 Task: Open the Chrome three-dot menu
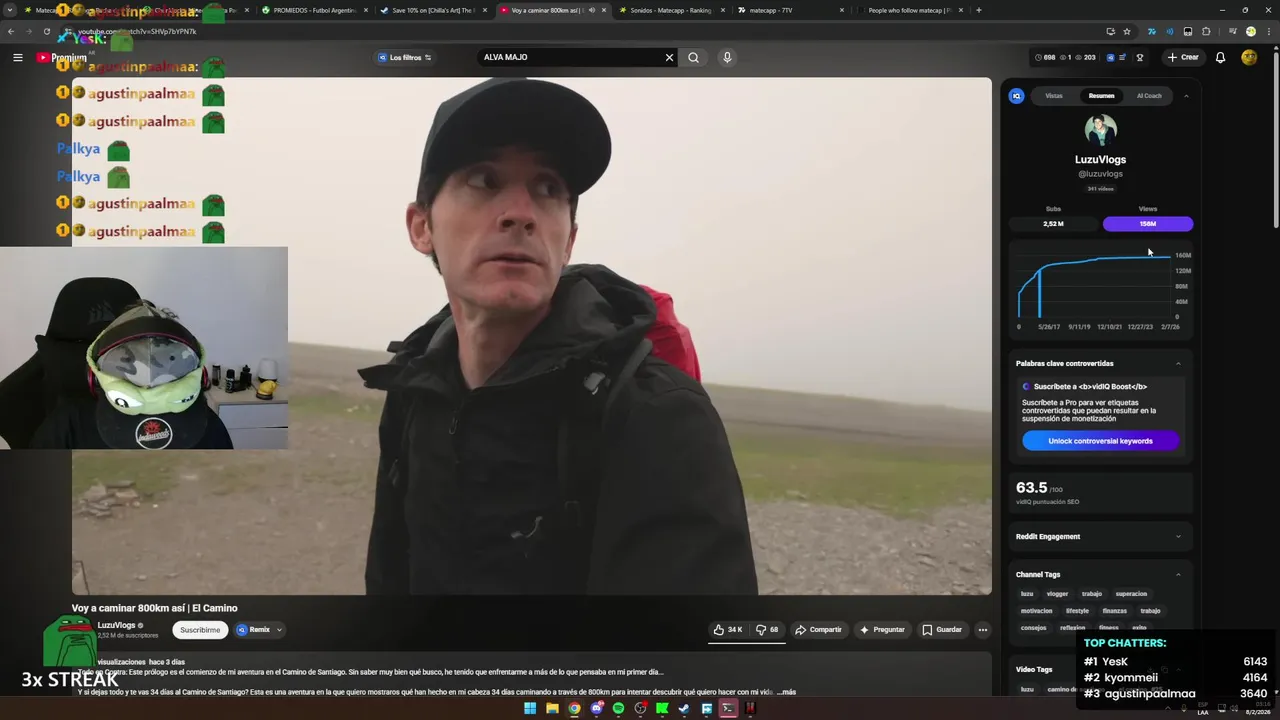point(1267,31)
